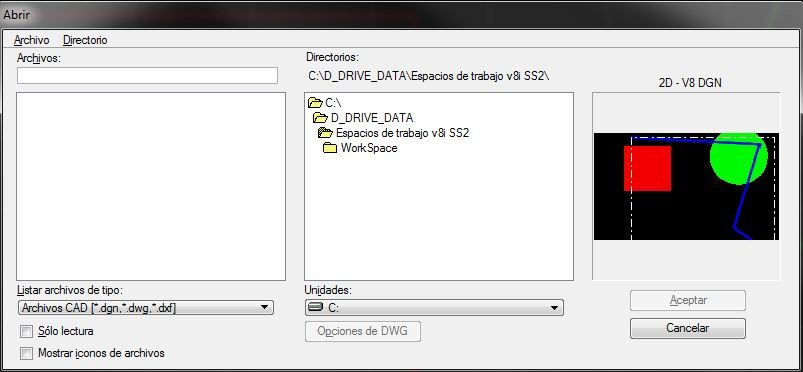The height and width of the screenshot is (372, 803).
Task: Click the green circle in DGN preview
Action: click(738, 158)
